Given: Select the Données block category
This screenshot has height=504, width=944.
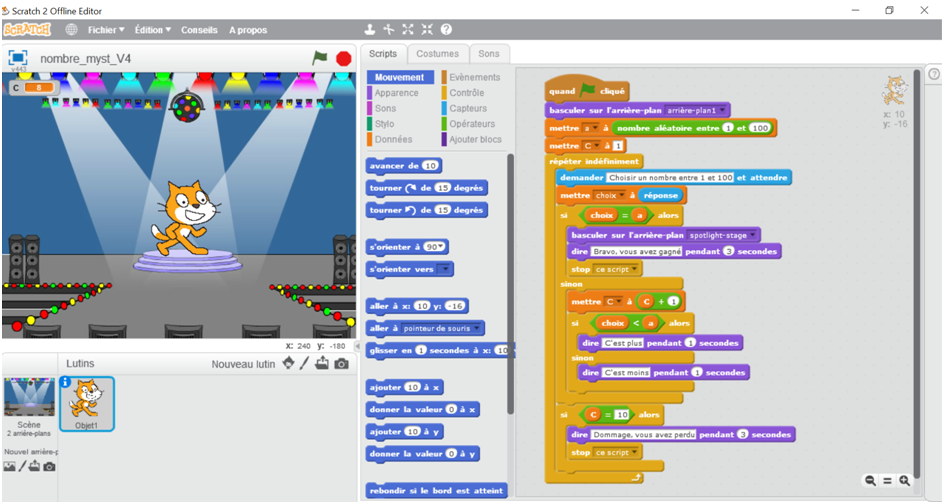Looking at the screenshot, I should click(393, 139).
